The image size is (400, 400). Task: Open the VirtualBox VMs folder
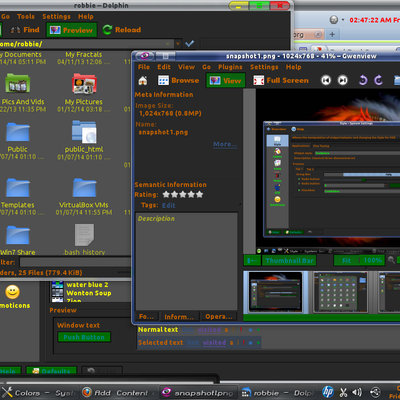click(84, 188)
